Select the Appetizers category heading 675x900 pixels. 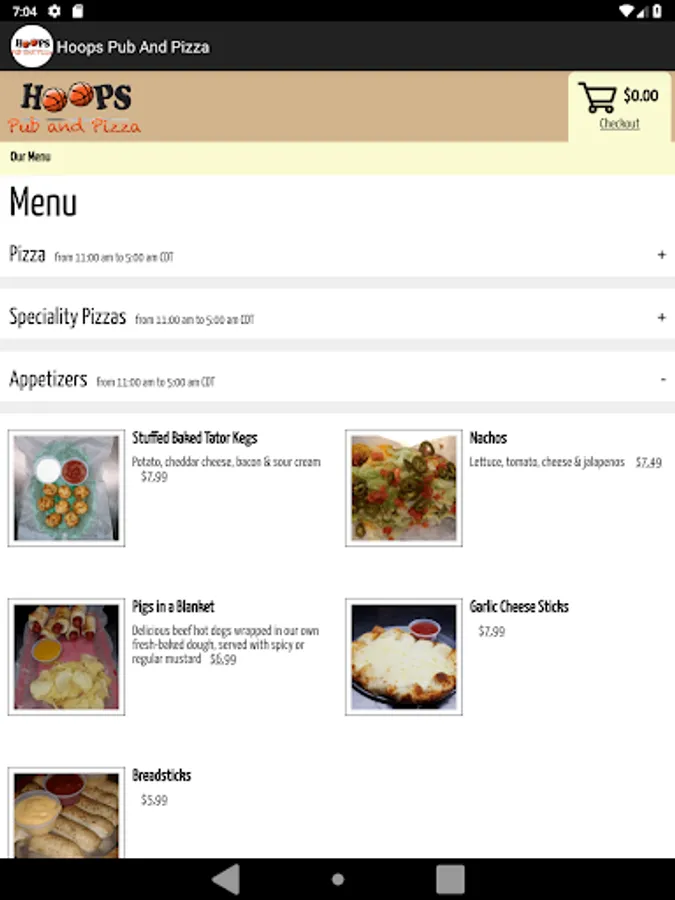click(x=48, y=379)
